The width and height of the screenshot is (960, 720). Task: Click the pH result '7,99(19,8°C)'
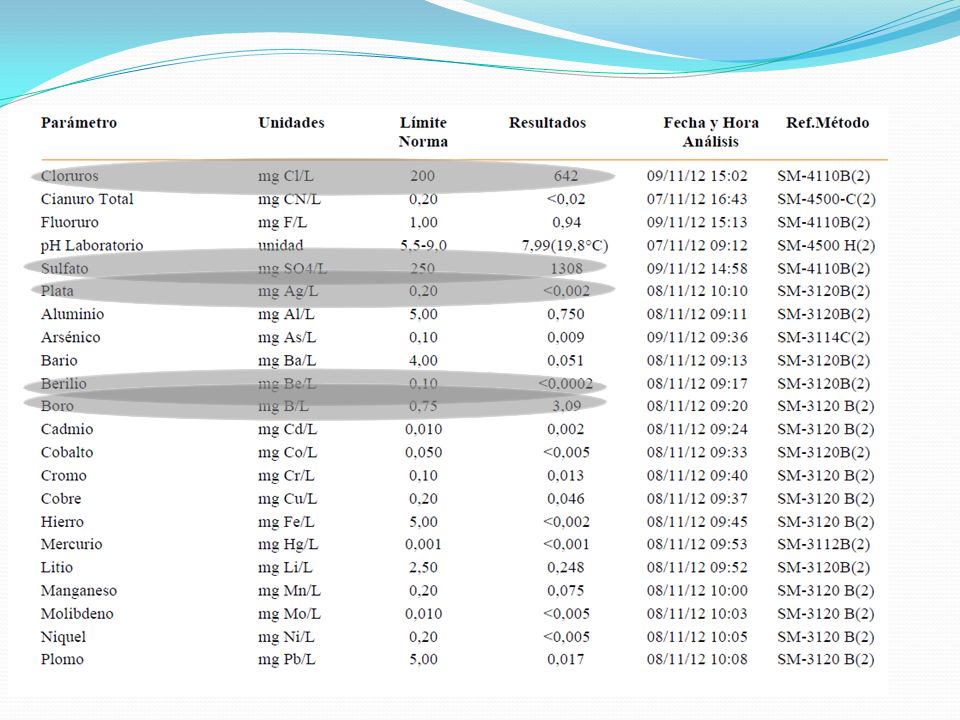pyautogui.click(x=564, y=246)
